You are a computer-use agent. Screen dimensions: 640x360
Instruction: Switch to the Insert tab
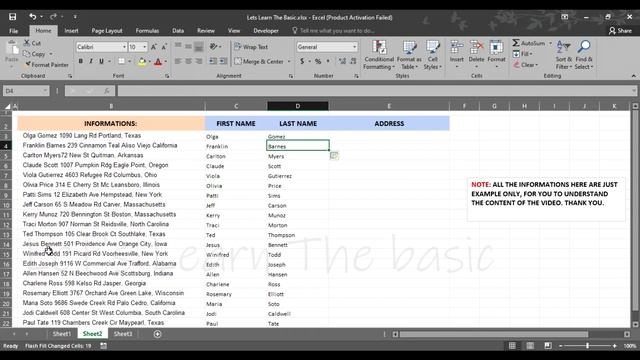[x=71, y=31]
